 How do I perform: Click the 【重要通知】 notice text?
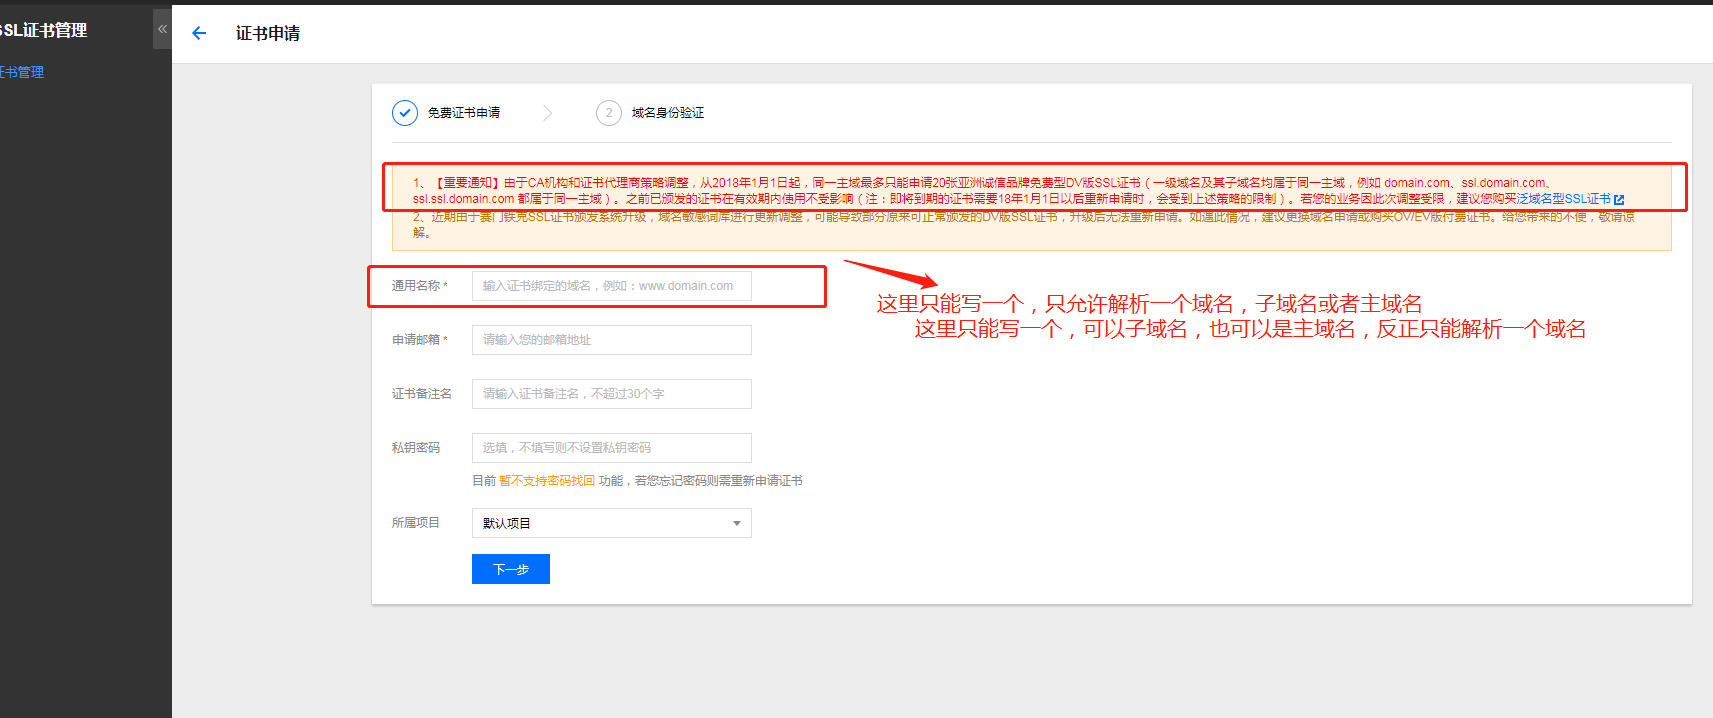467,183
